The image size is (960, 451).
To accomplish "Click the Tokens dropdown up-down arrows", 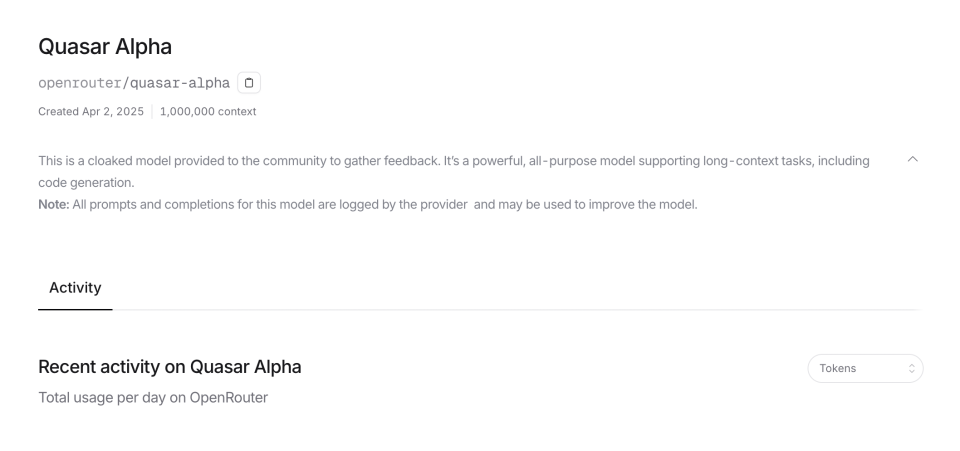I will [x=911, y=368].
